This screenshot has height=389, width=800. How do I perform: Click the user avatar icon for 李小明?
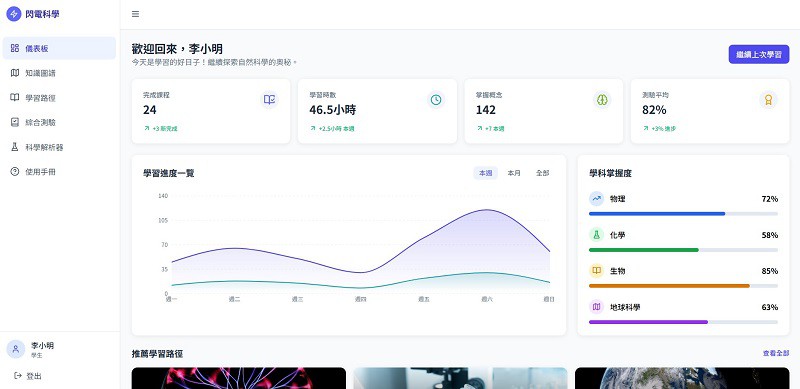coord(16,349)
